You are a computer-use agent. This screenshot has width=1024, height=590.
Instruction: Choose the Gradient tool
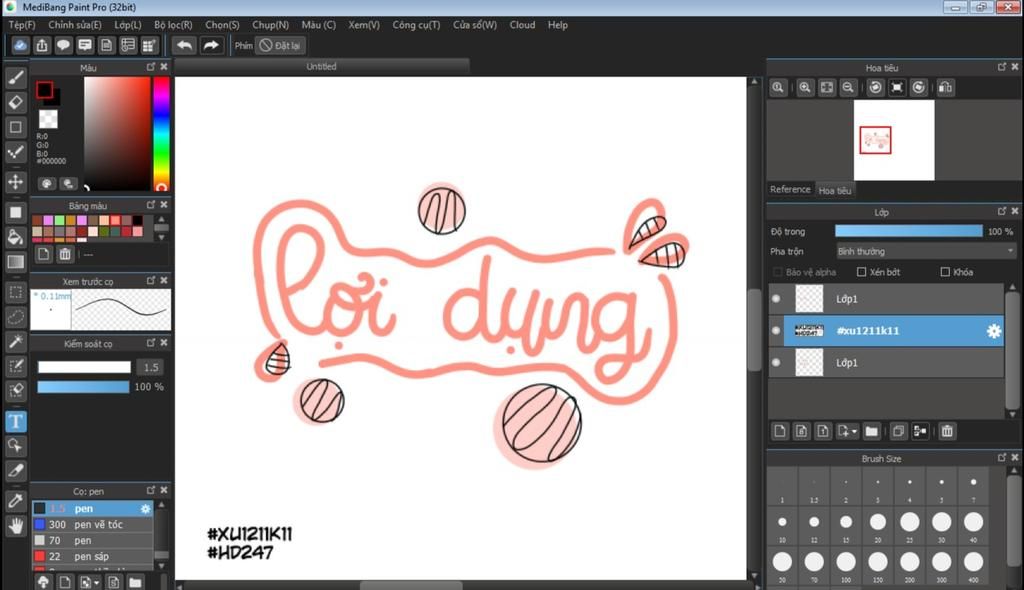[16, 262]
